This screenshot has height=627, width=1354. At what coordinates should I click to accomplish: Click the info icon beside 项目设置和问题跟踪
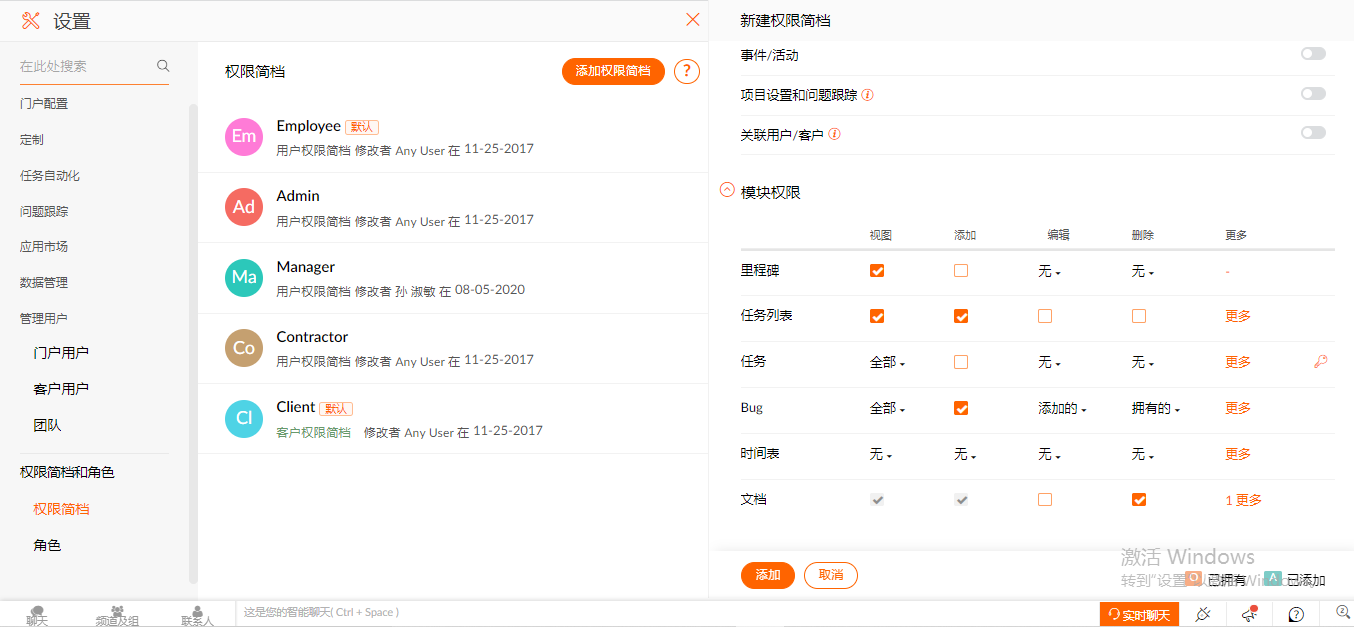tap(867, 95)
